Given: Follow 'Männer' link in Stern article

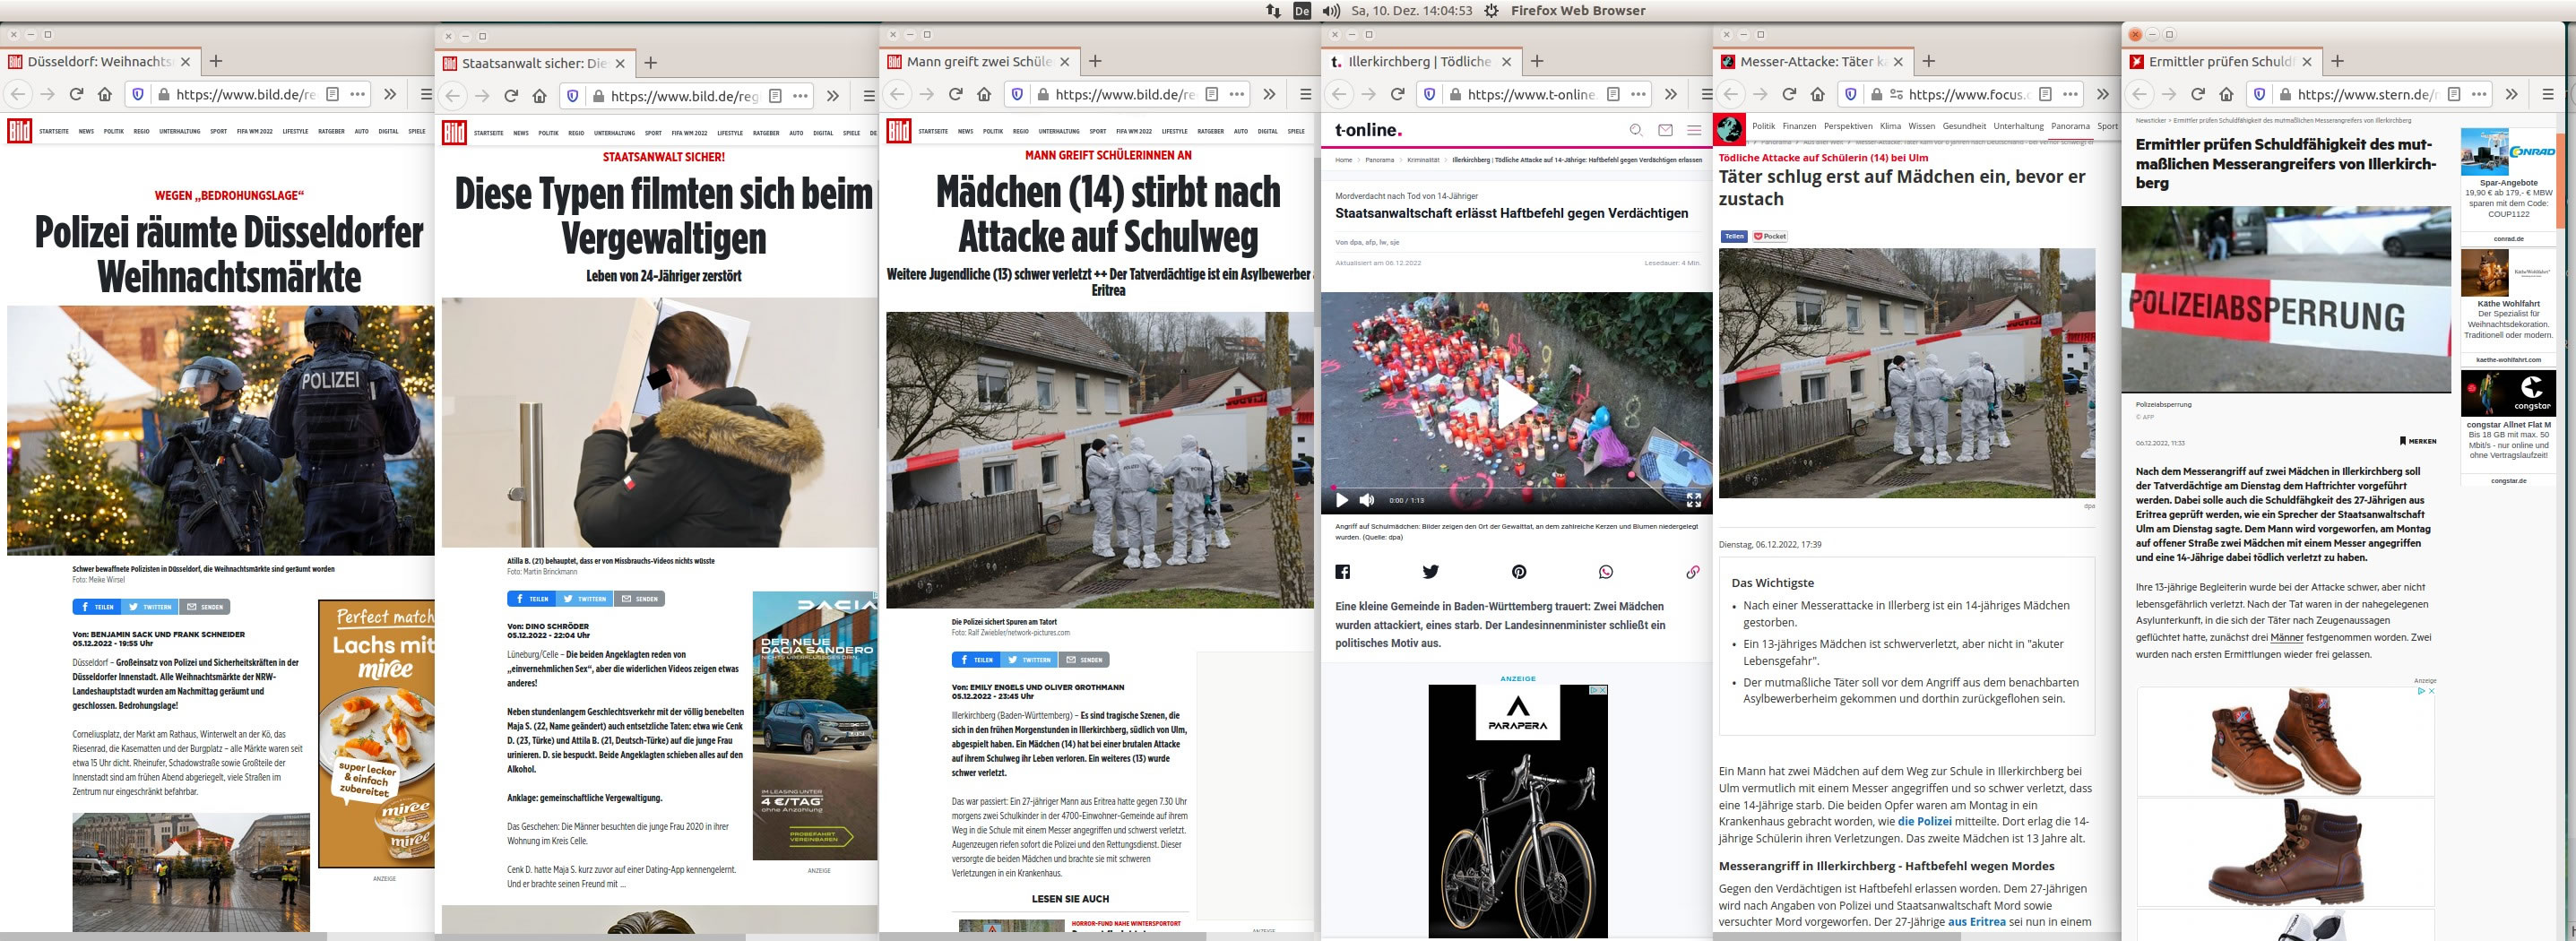Looking at the screenshot, I should (x=2286, y=637).
